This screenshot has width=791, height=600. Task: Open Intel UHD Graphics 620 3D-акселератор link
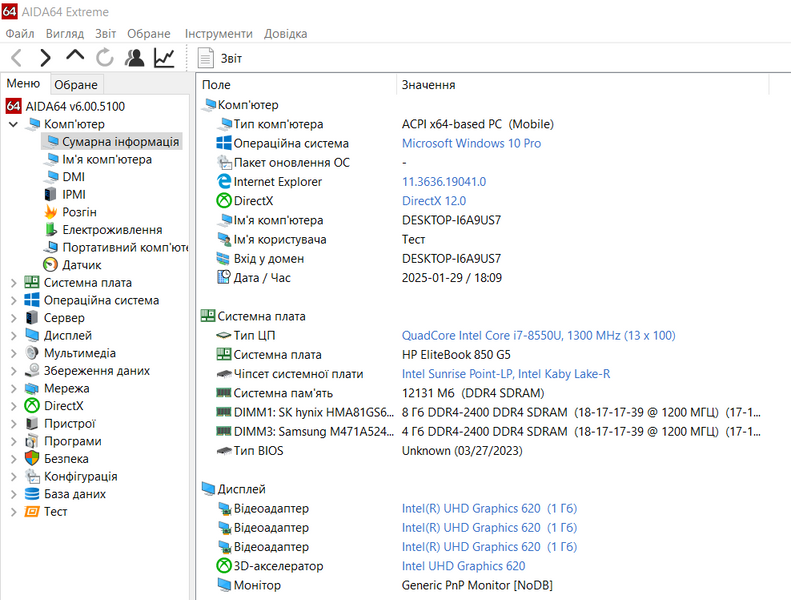(463, 566)
